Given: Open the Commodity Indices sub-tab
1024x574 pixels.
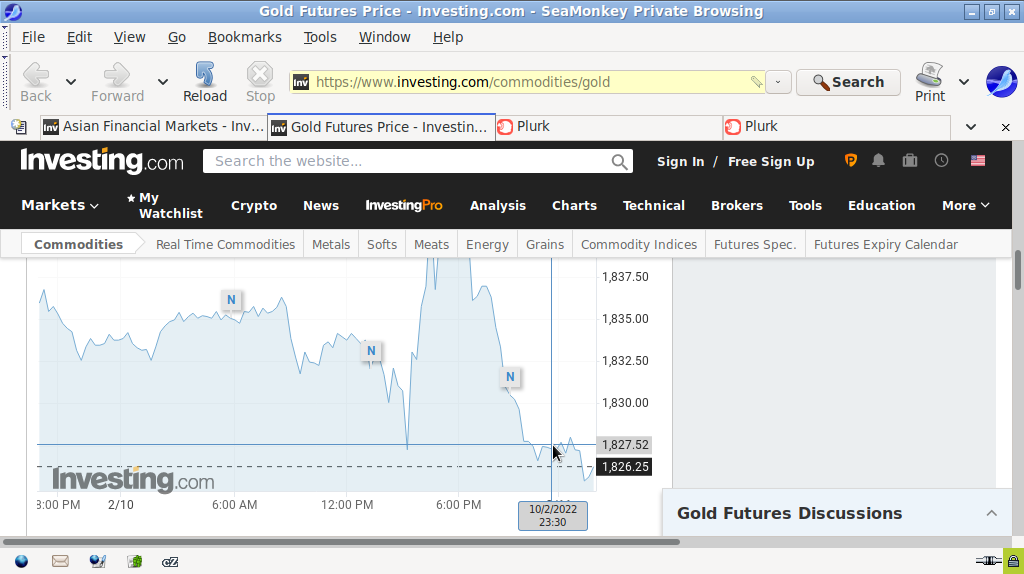Looking at the screenshot, I should coord(639,244).
